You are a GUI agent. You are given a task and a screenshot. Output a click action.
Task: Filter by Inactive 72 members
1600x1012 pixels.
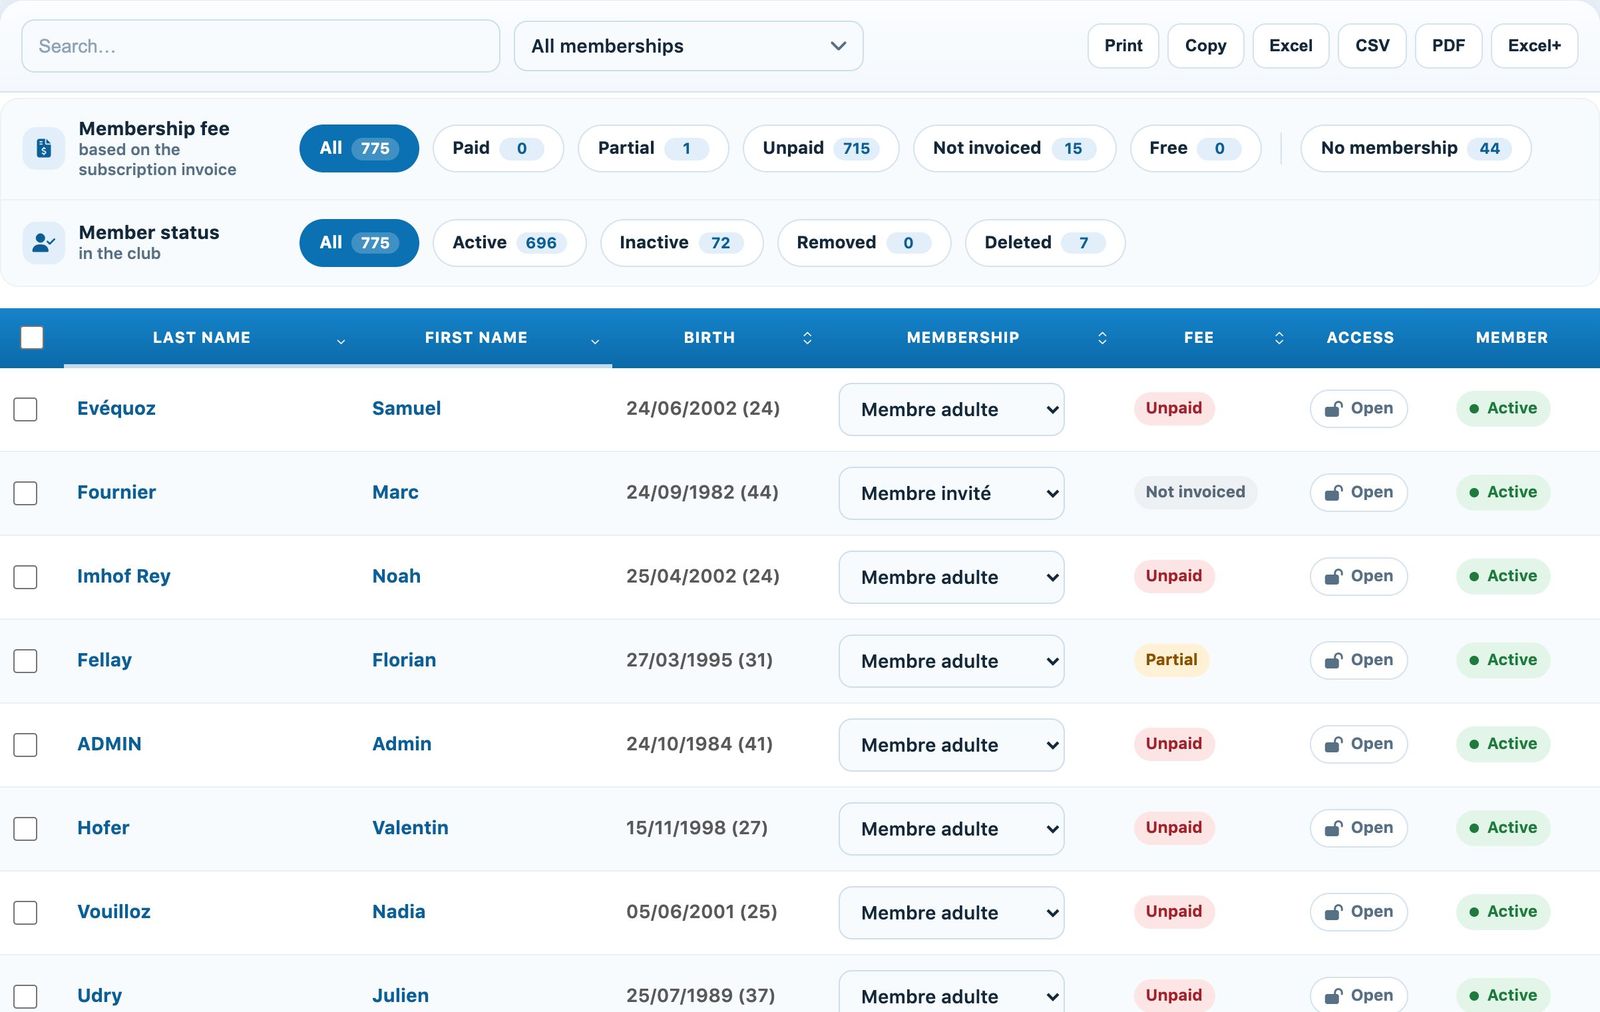click(x=681, y=243)
